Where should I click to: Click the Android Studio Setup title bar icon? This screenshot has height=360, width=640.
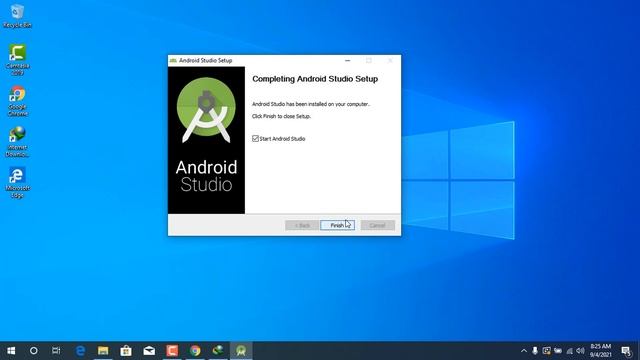tap(173, 60)
